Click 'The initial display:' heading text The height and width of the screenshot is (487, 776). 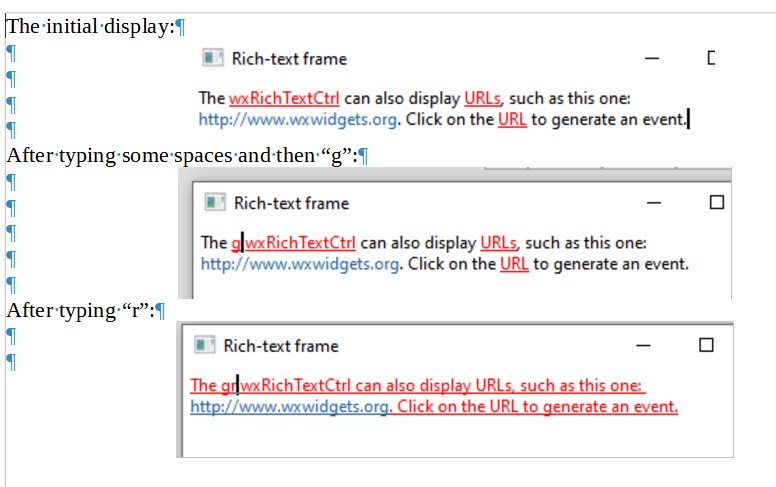91,26
